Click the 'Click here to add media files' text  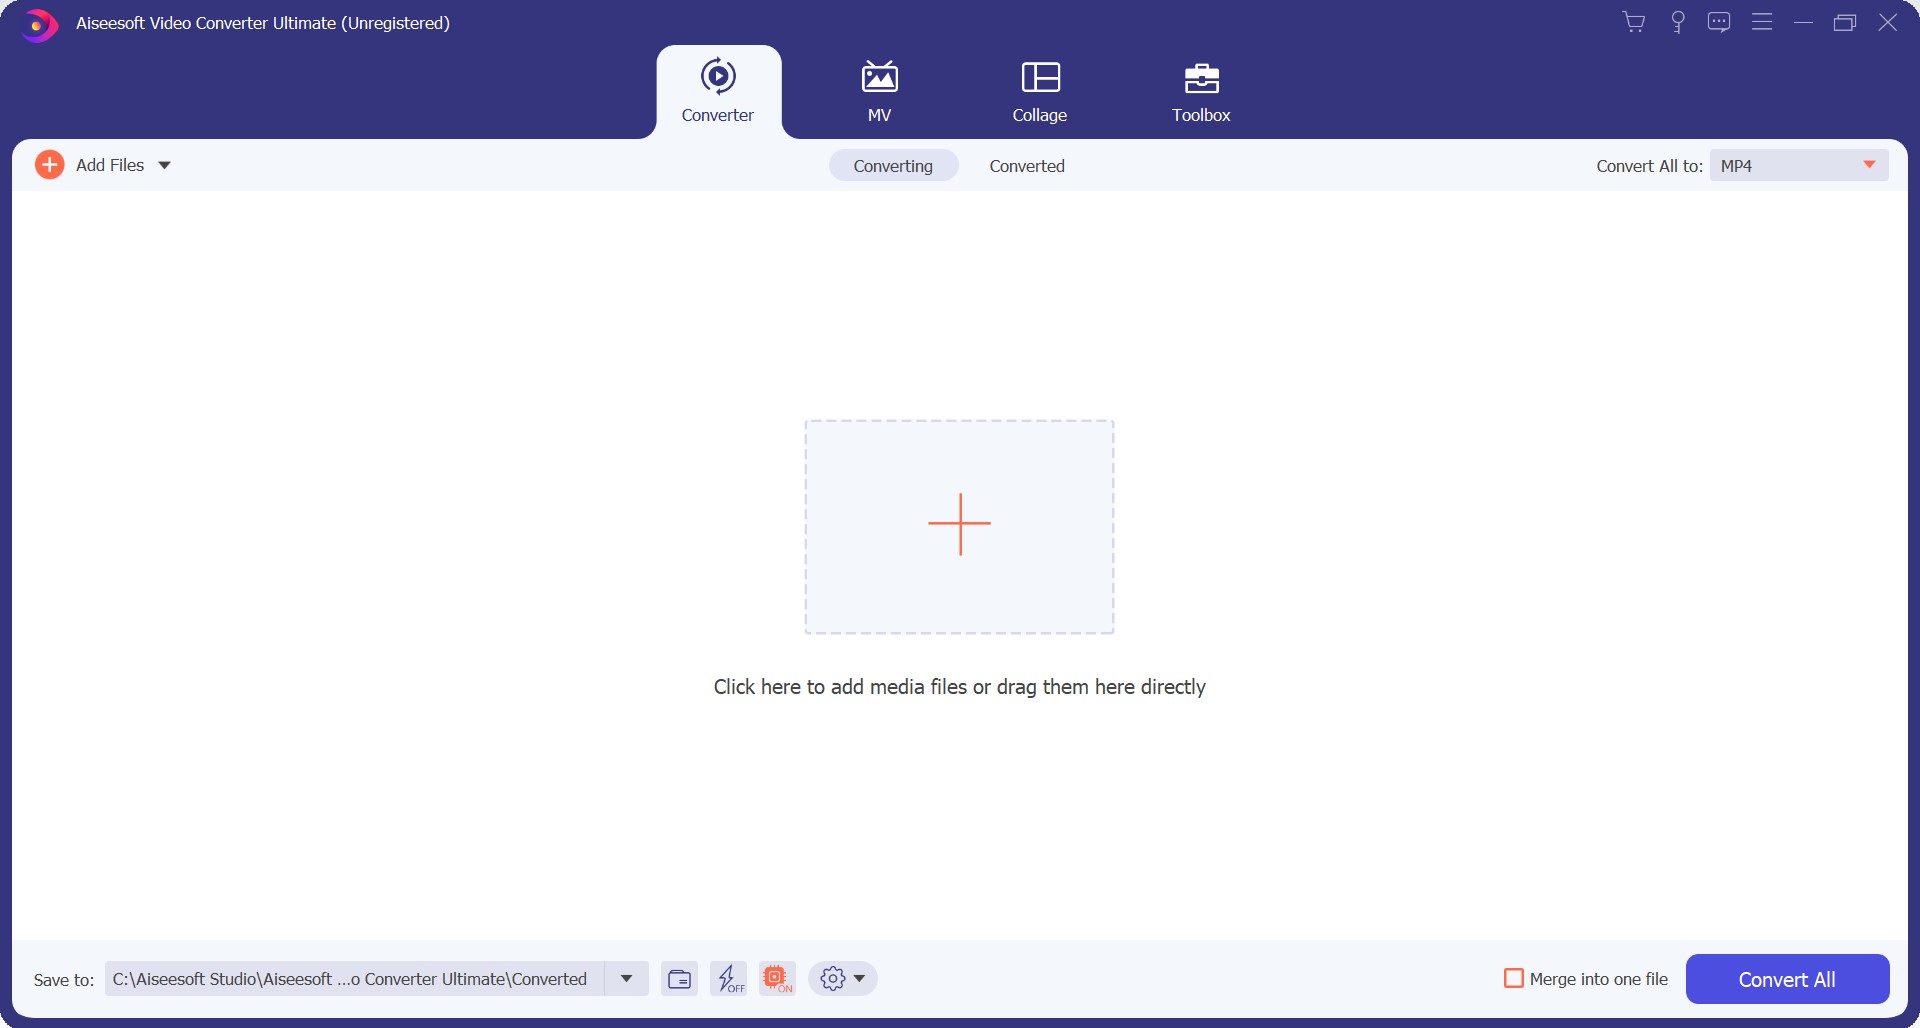[959, 687]
